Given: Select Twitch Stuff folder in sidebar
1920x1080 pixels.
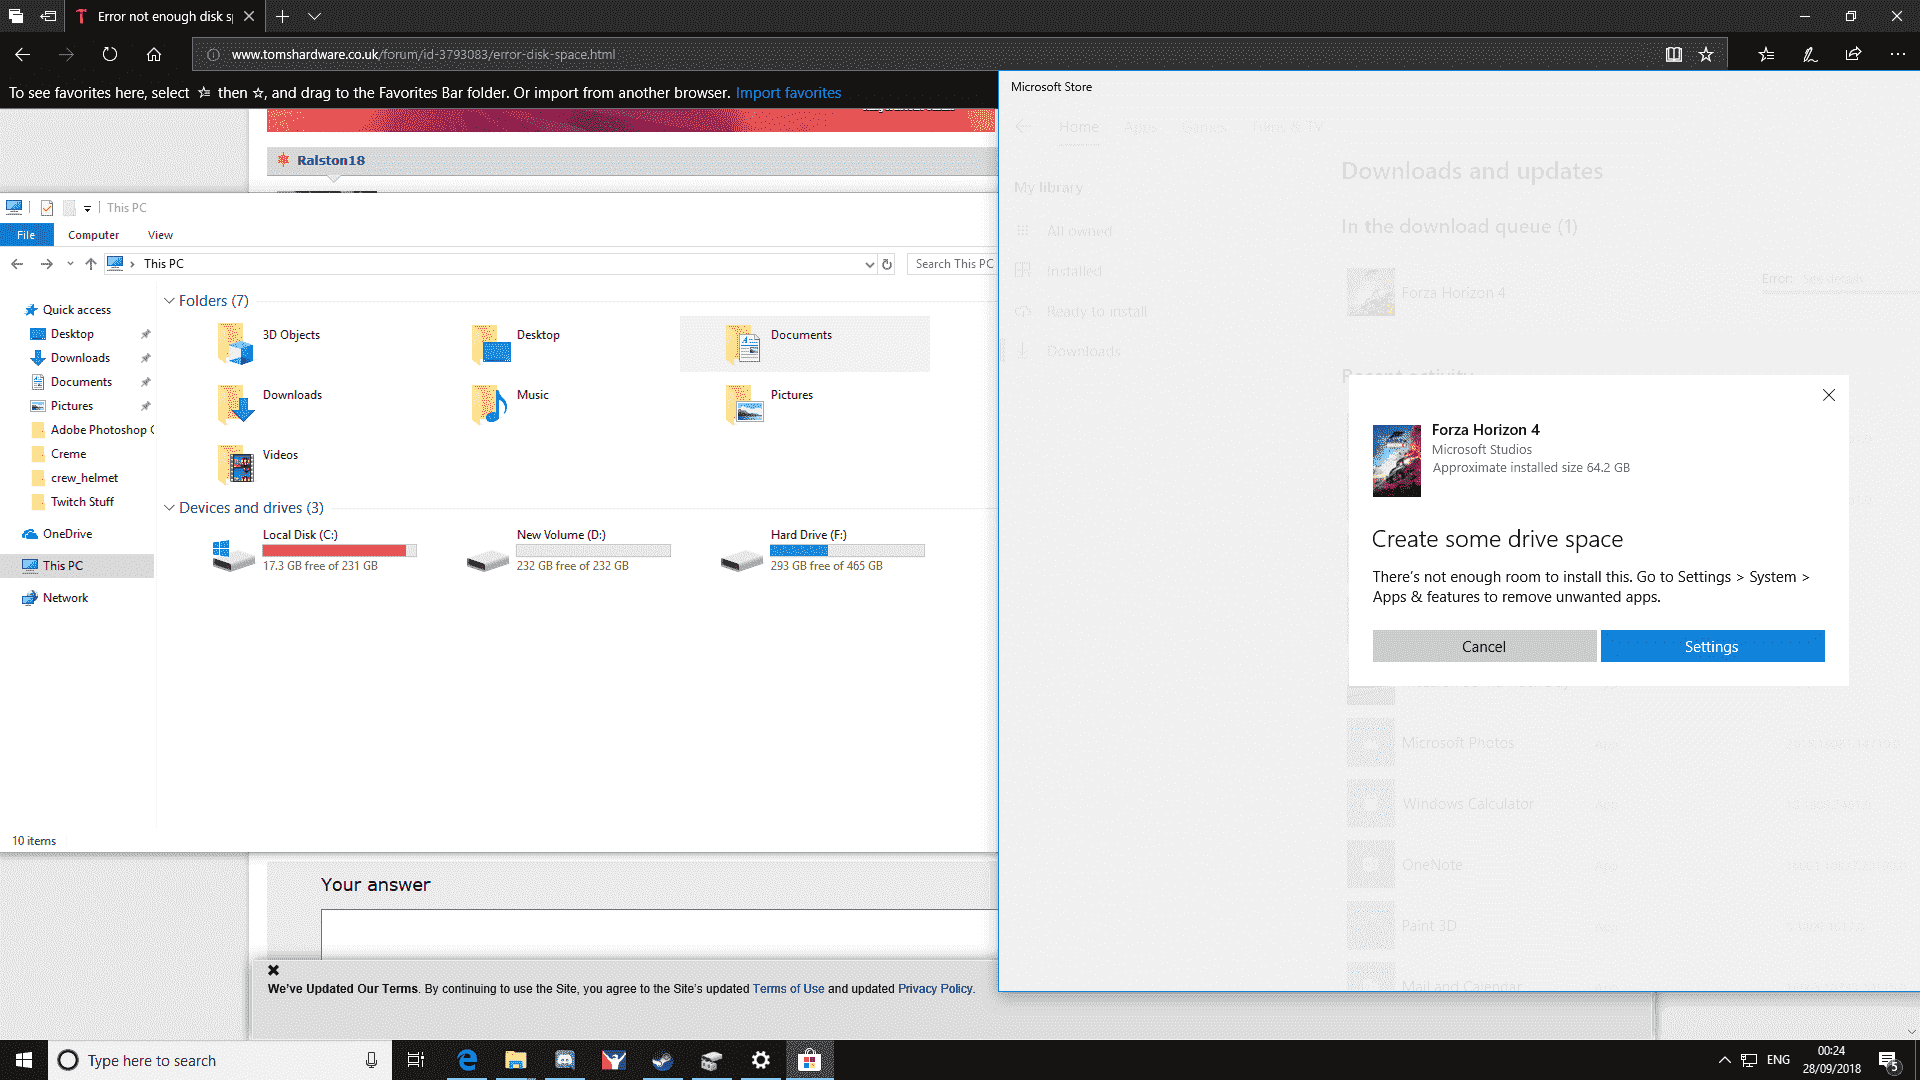Looking at the screenshot, I should (x=82, y=502).
